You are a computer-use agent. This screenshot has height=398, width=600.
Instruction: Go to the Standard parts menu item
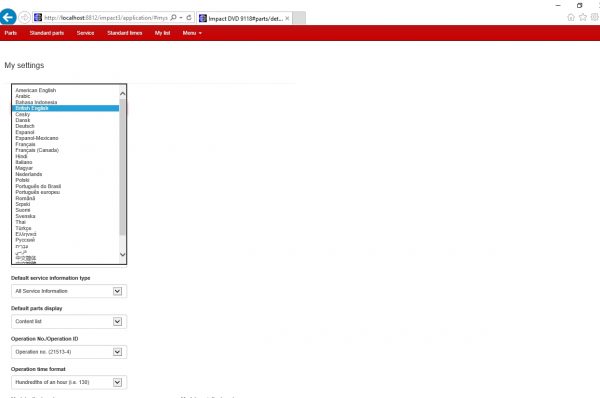click(47, 33)
